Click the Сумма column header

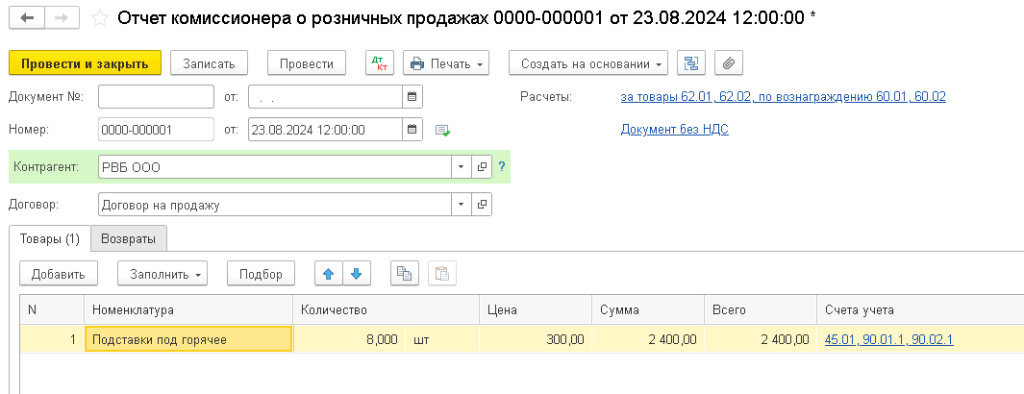[x=648, y=310]
